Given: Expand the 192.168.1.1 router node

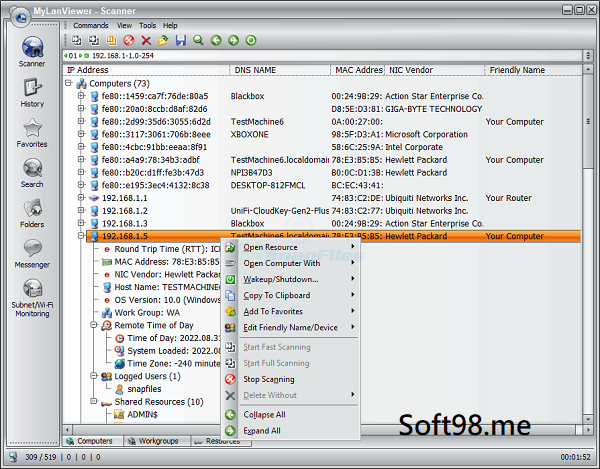Looking at the screenshot, I should pyautogui.click(x=81, y=197).
